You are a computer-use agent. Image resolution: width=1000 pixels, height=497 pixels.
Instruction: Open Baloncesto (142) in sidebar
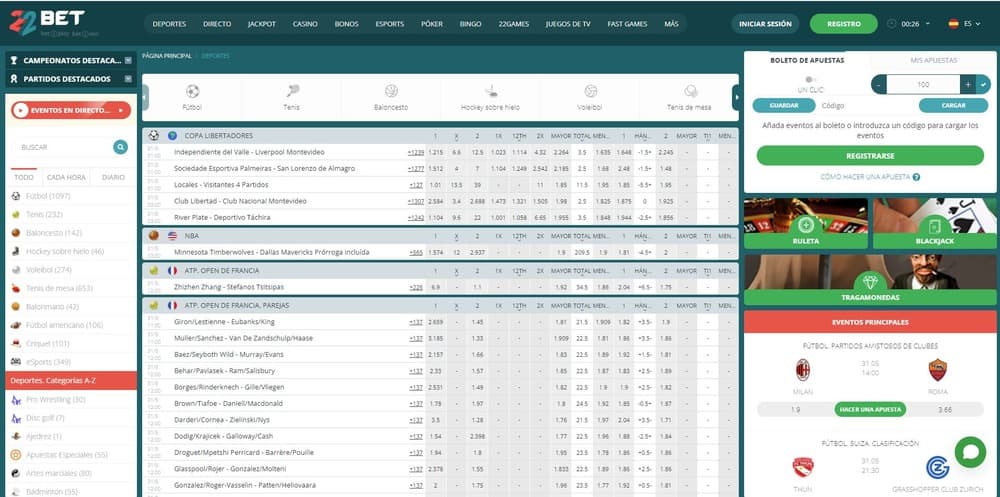pos(54,233)
